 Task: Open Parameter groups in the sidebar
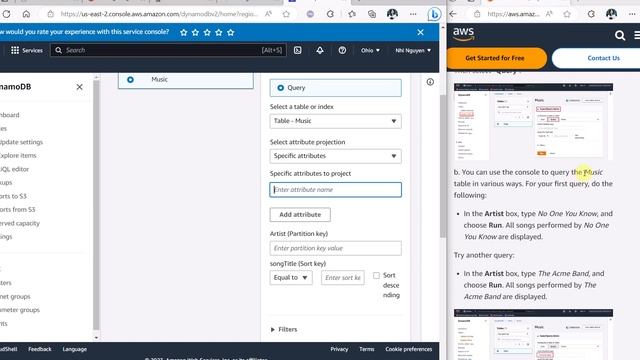[x=20, y=310]
